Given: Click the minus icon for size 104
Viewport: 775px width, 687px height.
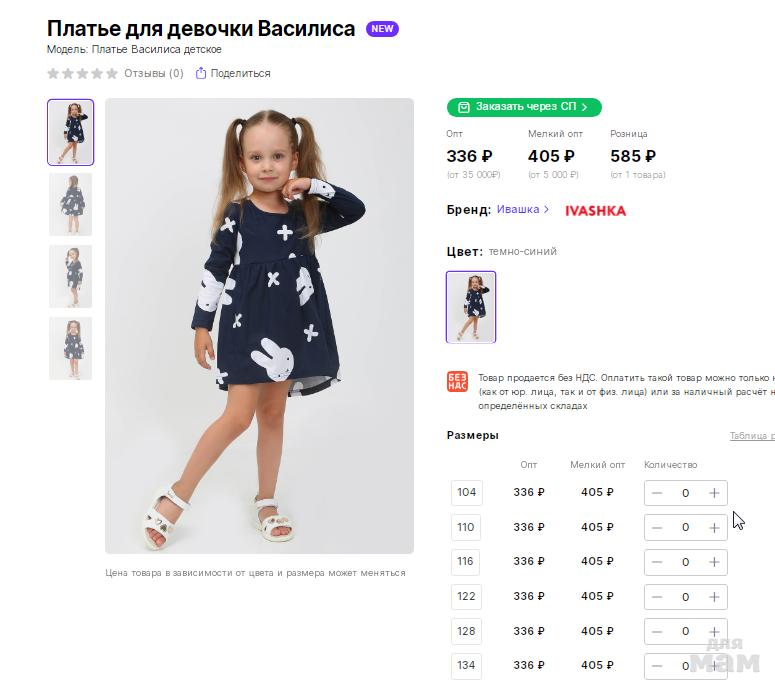Looking at the screenshot, I should [x=657, y=493].
